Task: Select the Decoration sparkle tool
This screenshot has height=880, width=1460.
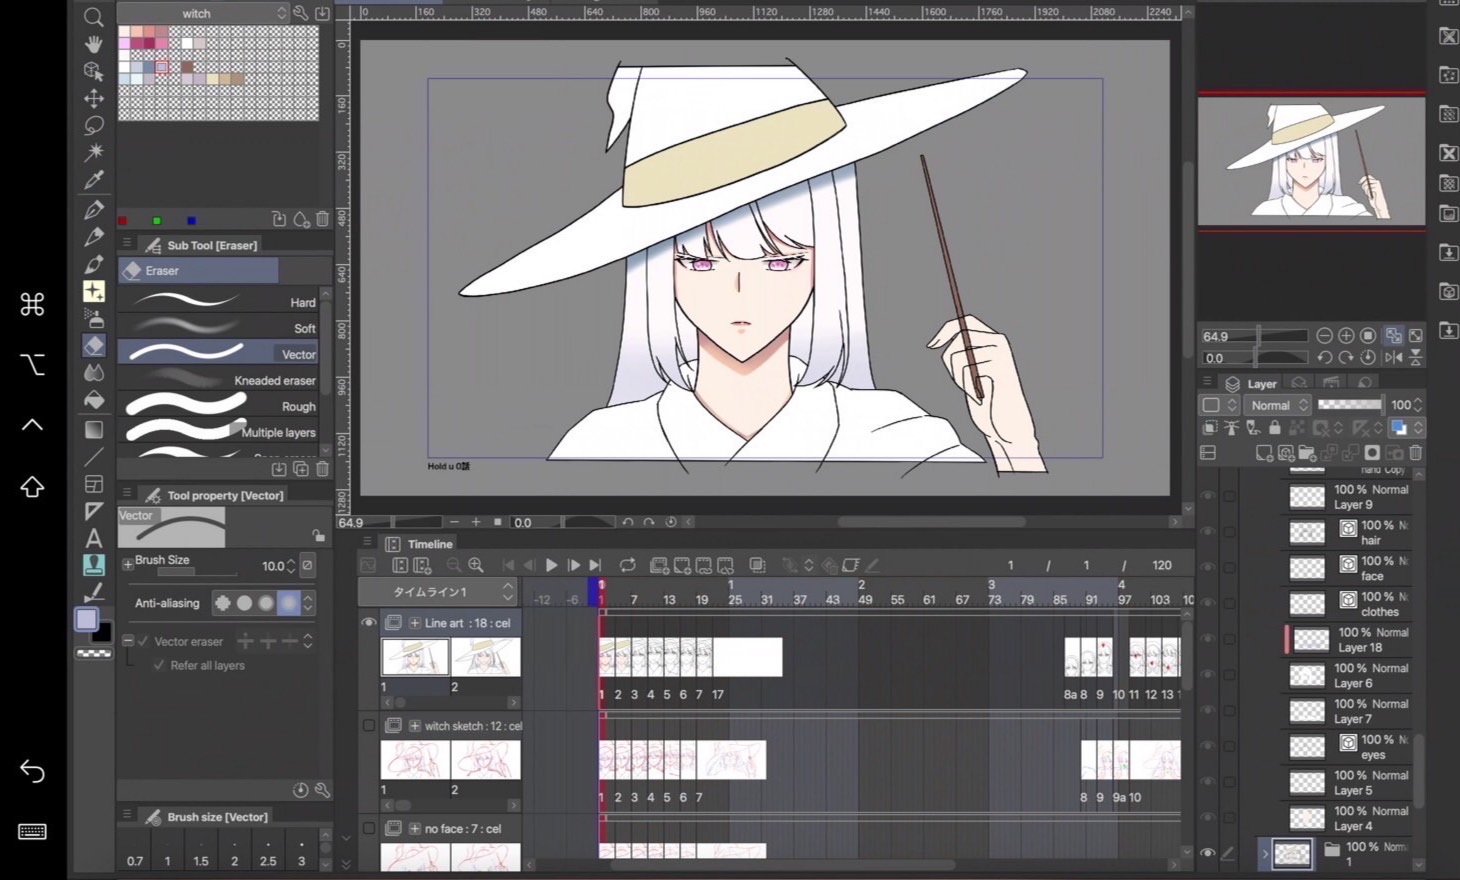Action: coord(94,291)
